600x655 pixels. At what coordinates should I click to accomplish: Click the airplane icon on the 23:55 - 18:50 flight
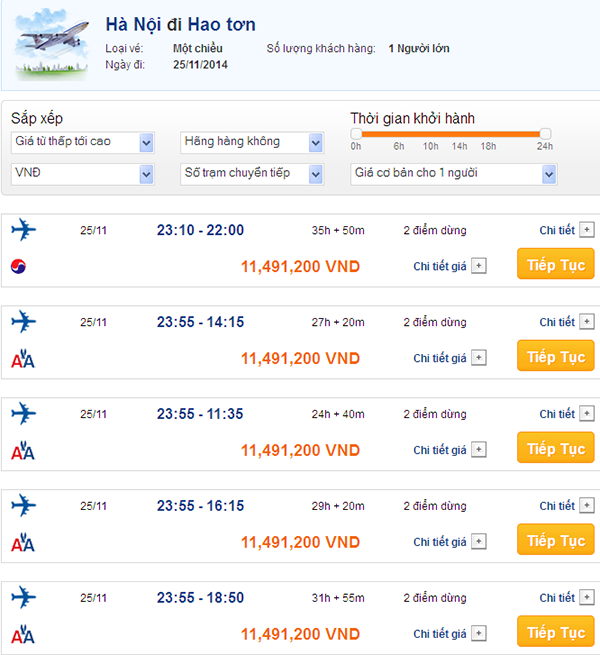click(x=23, y=597)
